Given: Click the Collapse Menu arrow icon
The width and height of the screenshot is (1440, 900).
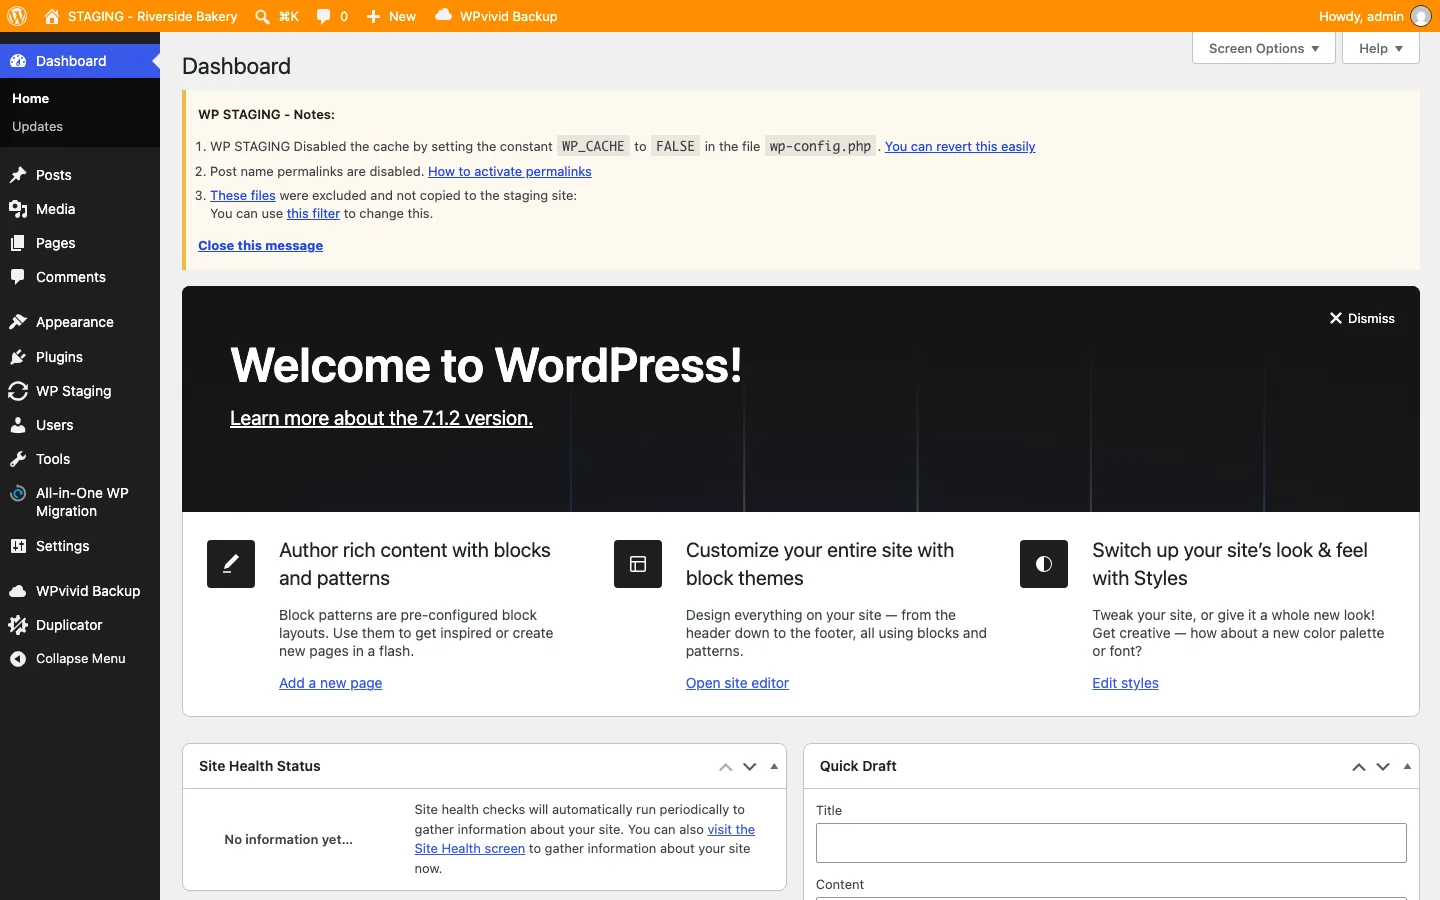Looking at the screenshot, I should tap(18, 659).
